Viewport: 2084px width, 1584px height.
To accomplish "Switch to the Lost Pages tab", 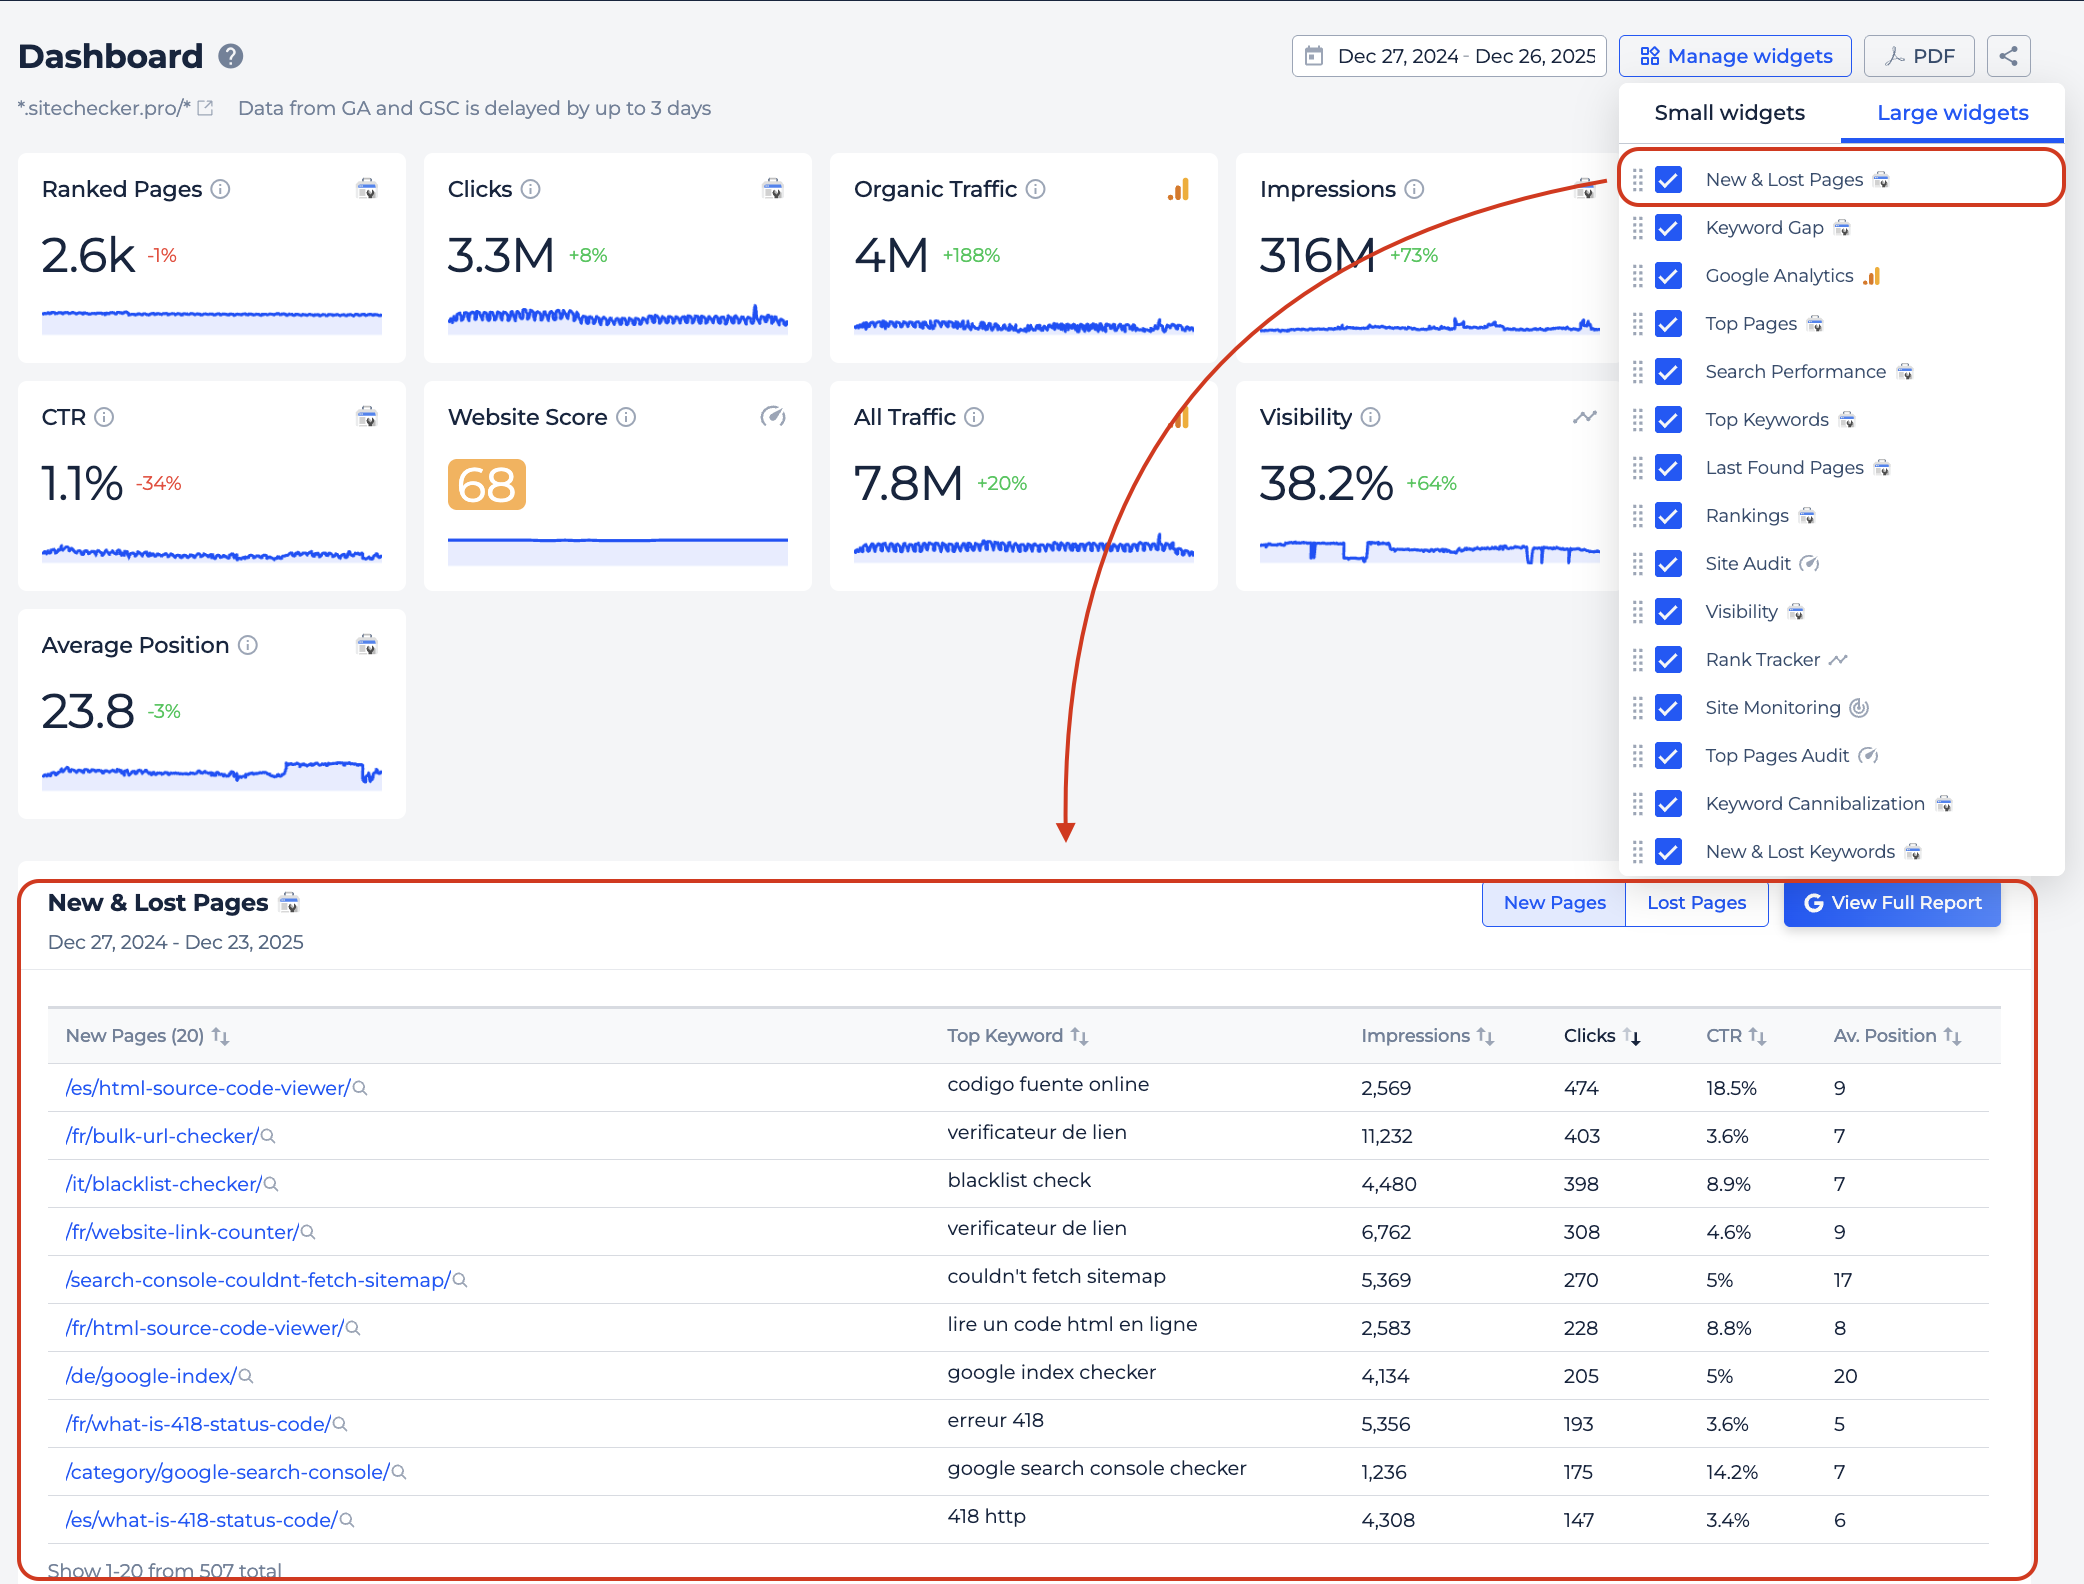I will (x=1696, y=903).
